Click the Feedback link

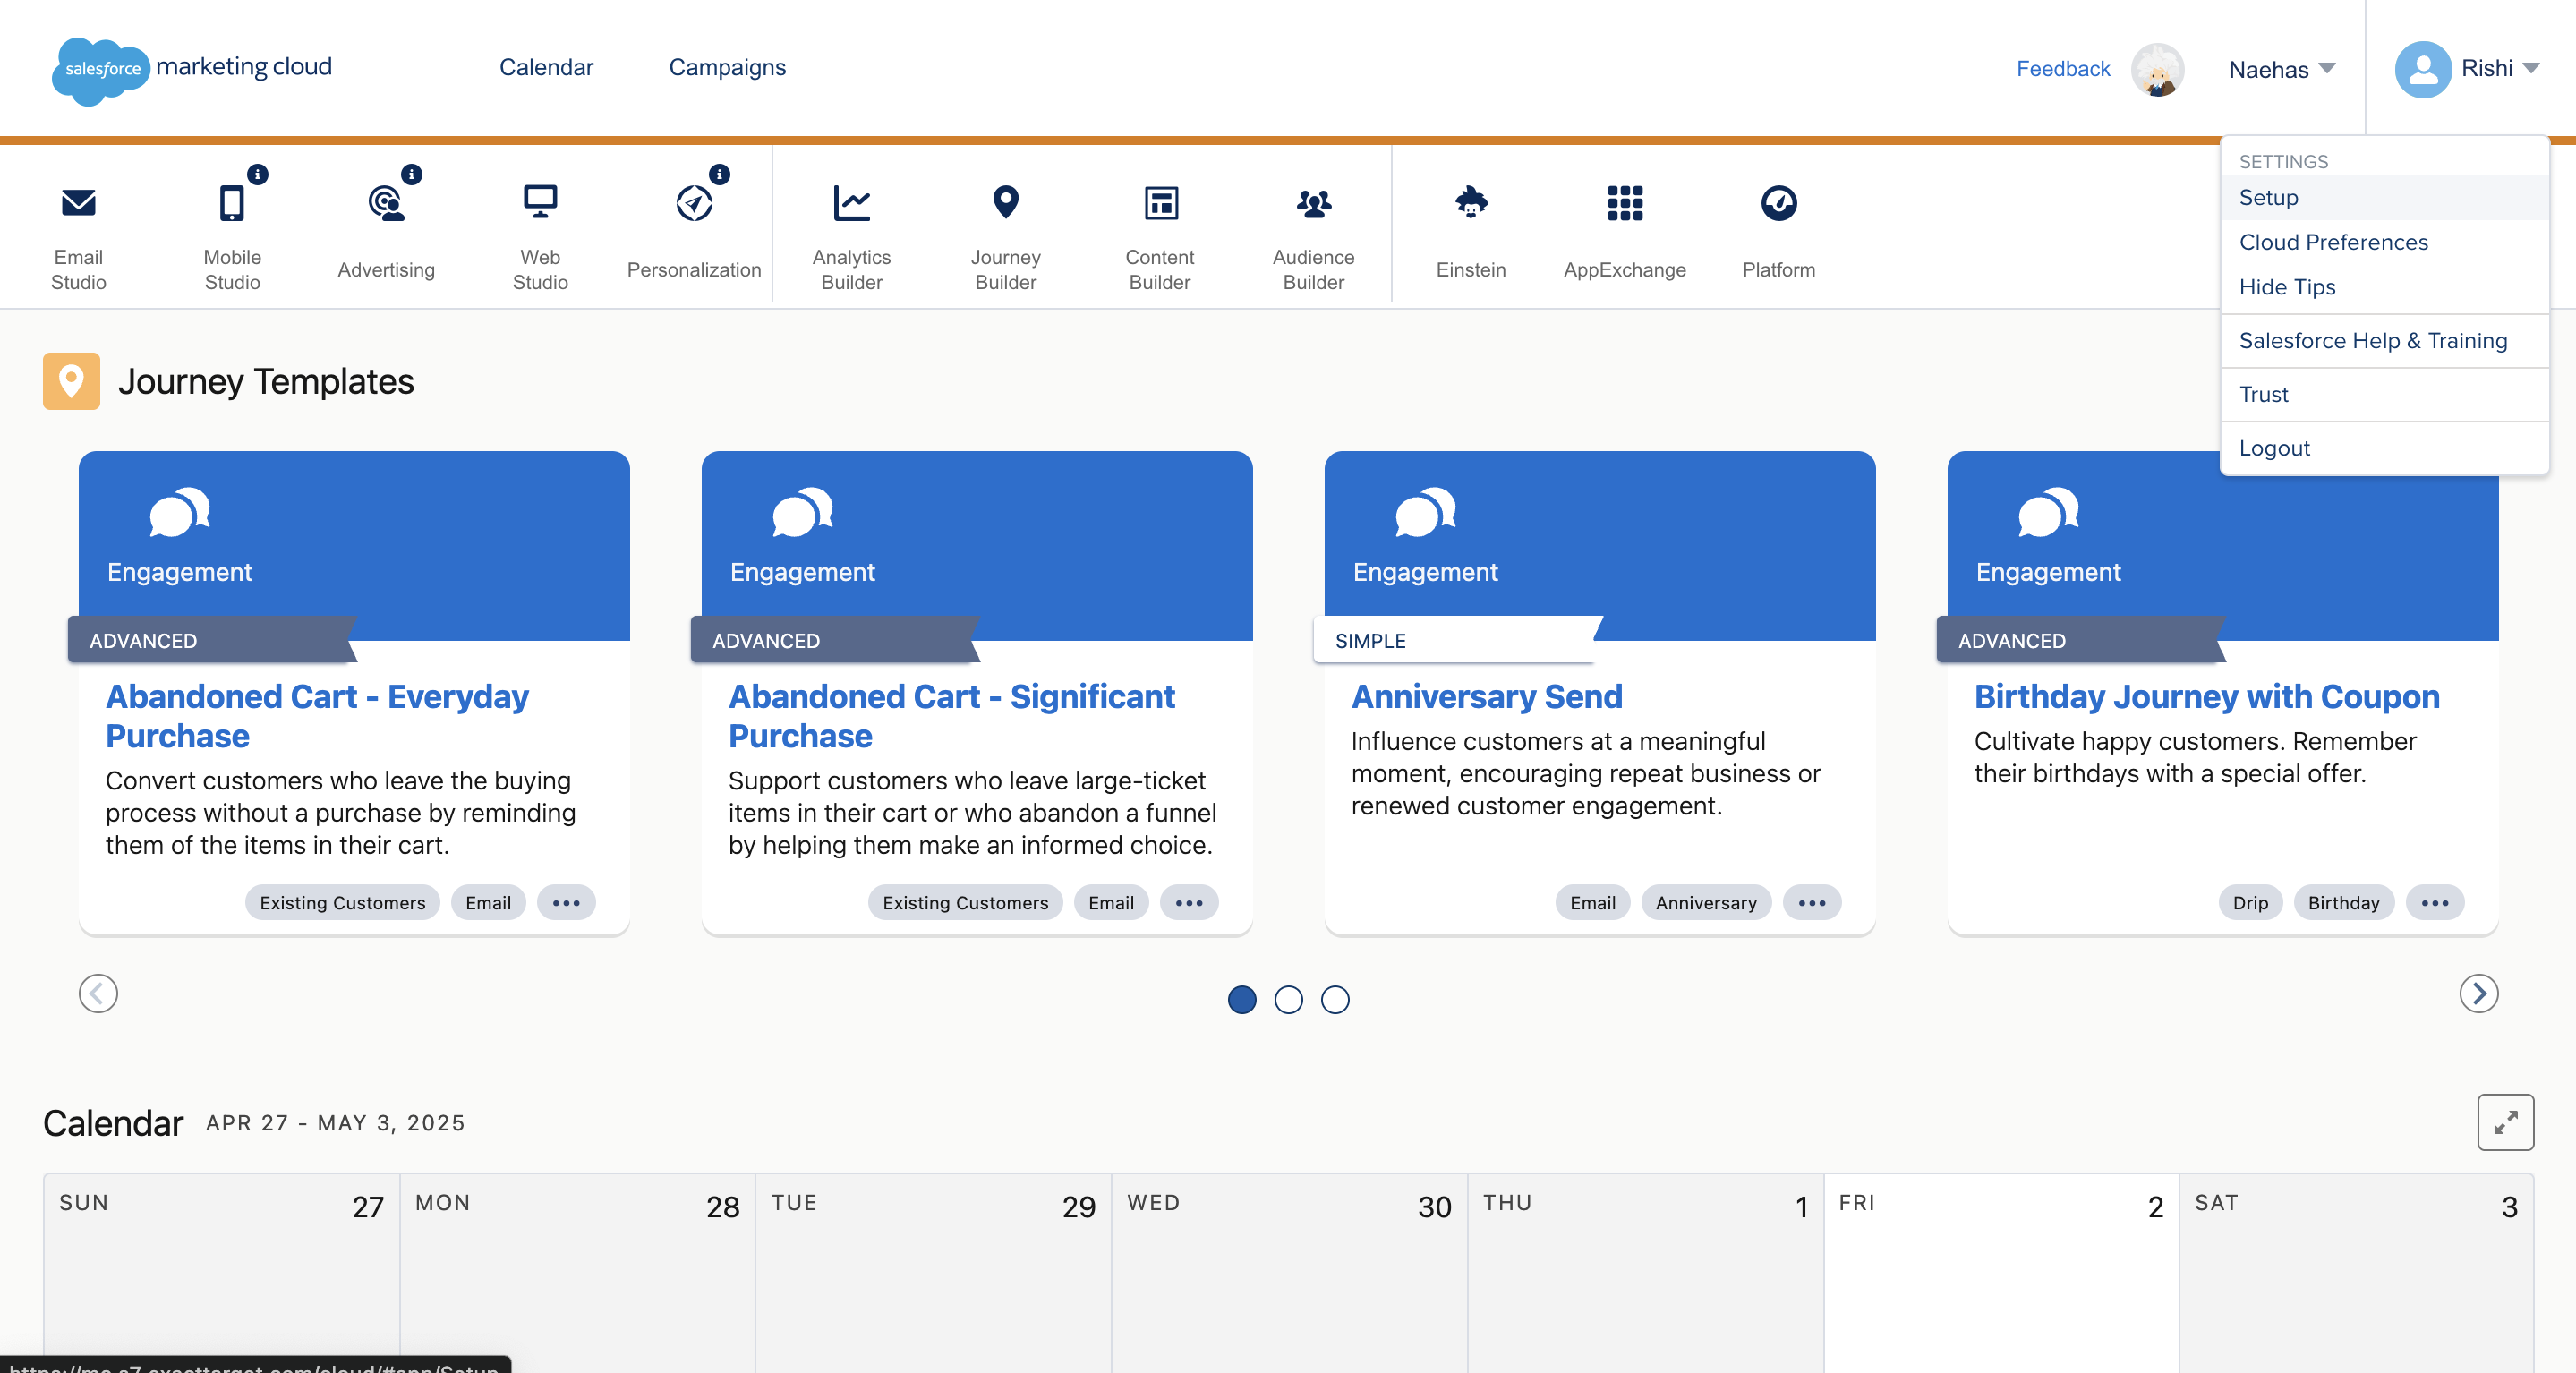coord(2063,68)
